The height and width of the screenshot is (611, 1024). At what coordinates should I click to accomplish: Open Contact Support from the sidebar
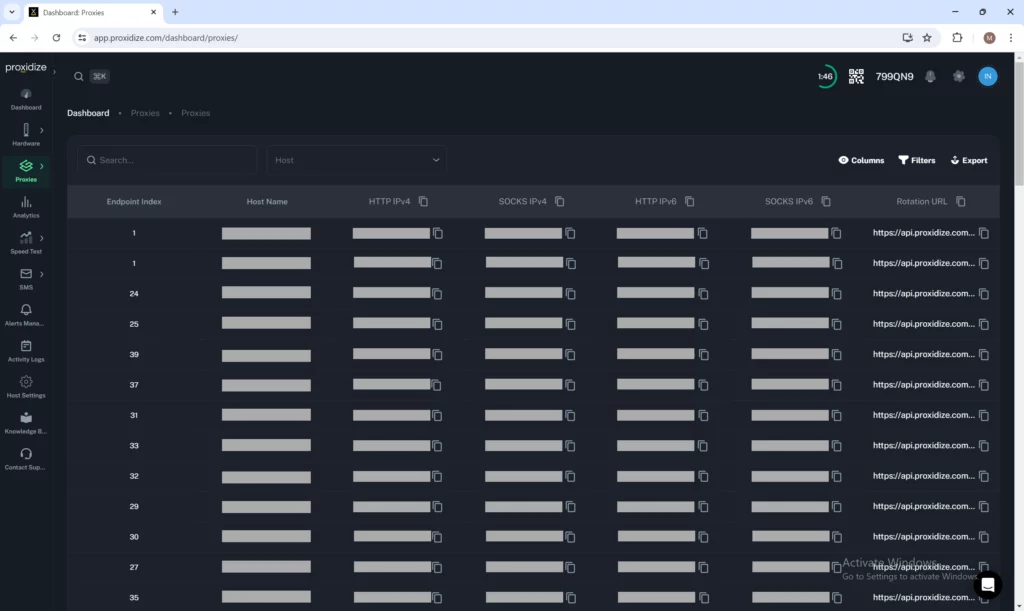26,457
